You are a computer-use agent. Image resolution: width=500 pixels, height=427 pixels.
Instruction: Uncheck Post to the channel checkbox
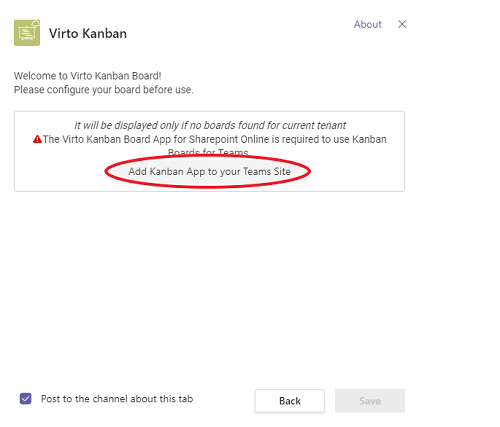tap(26, 399)
